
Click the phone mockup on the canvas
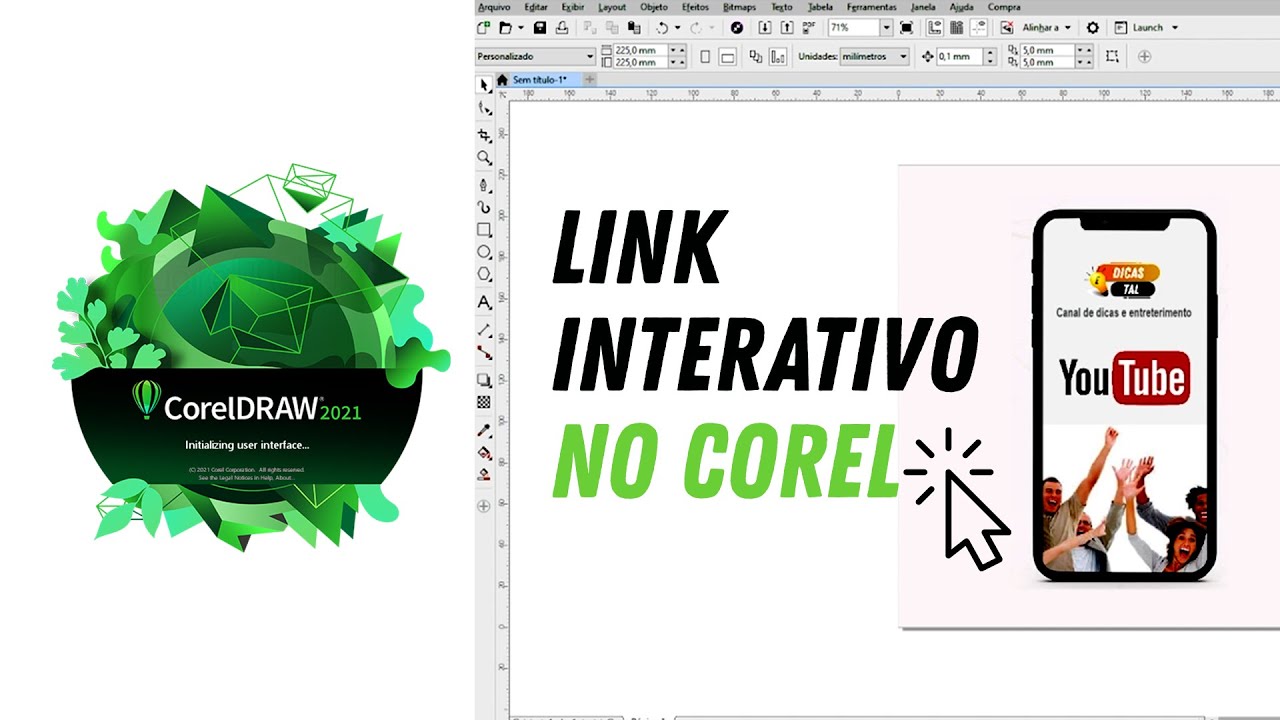[x=1124, y=396]
